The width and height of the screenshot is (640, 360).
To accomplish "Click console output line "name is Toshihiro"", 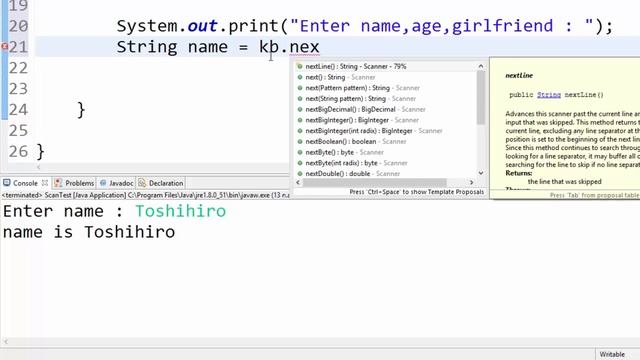I will coord(89,232).
